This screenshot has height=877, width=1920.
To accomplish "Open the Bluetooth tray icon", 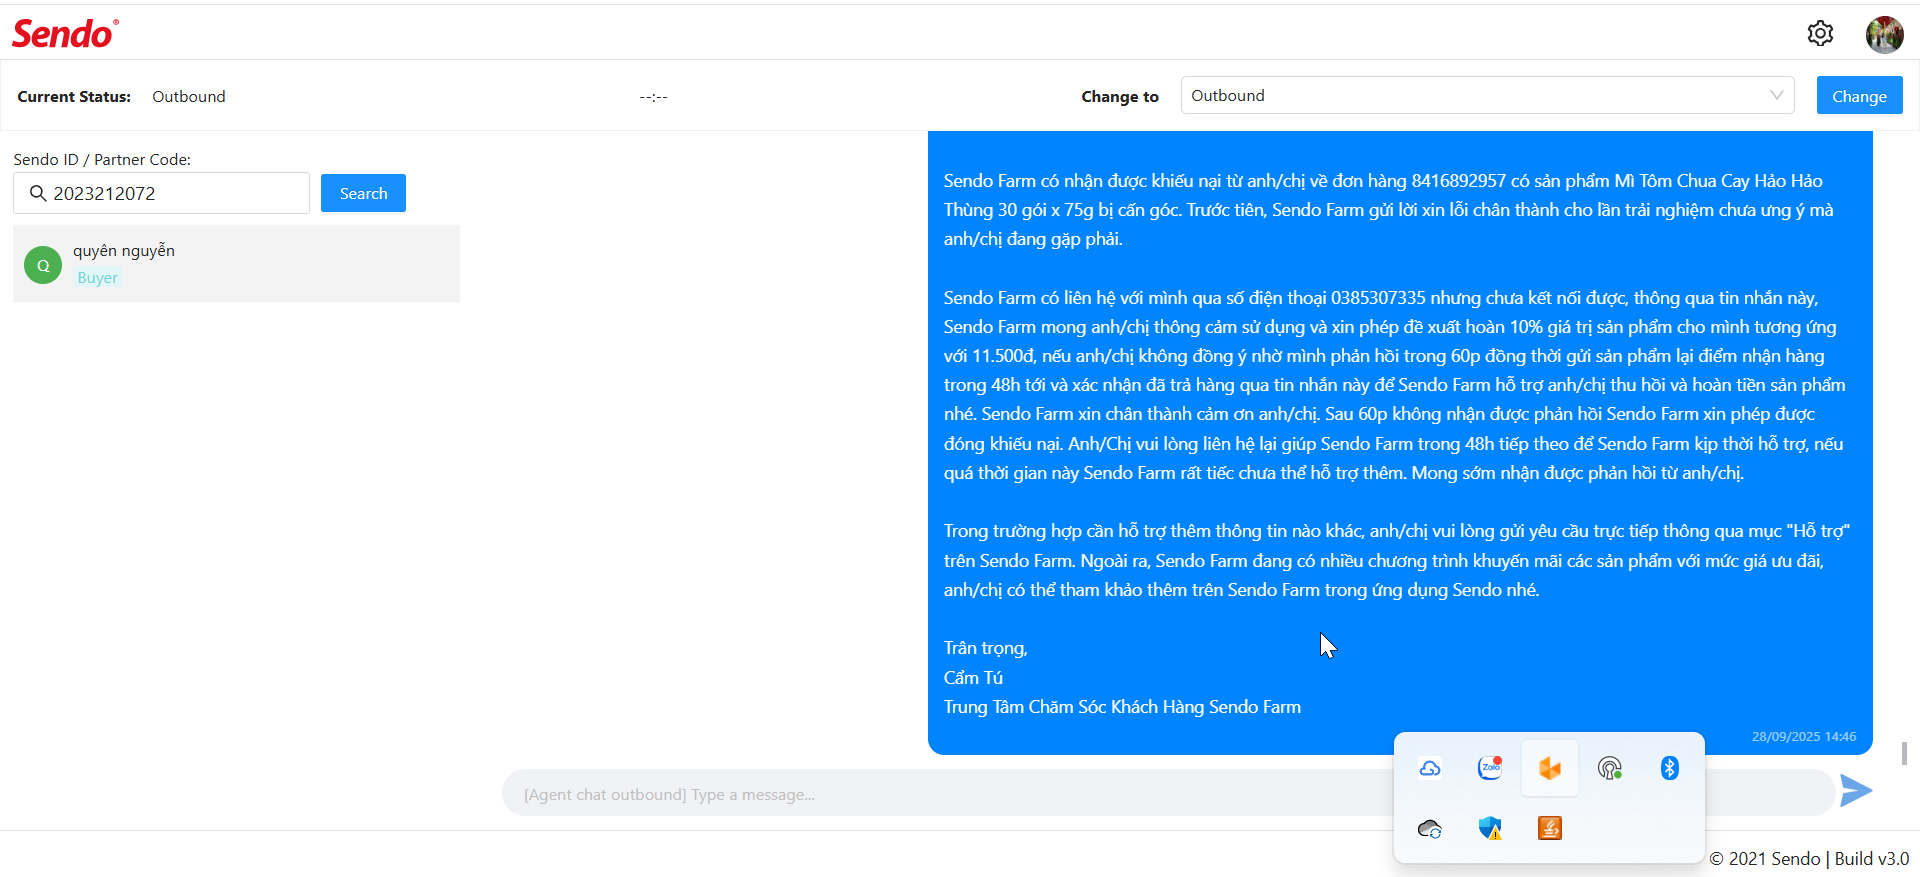I will pyautogui.click(x=1670, y=768).
